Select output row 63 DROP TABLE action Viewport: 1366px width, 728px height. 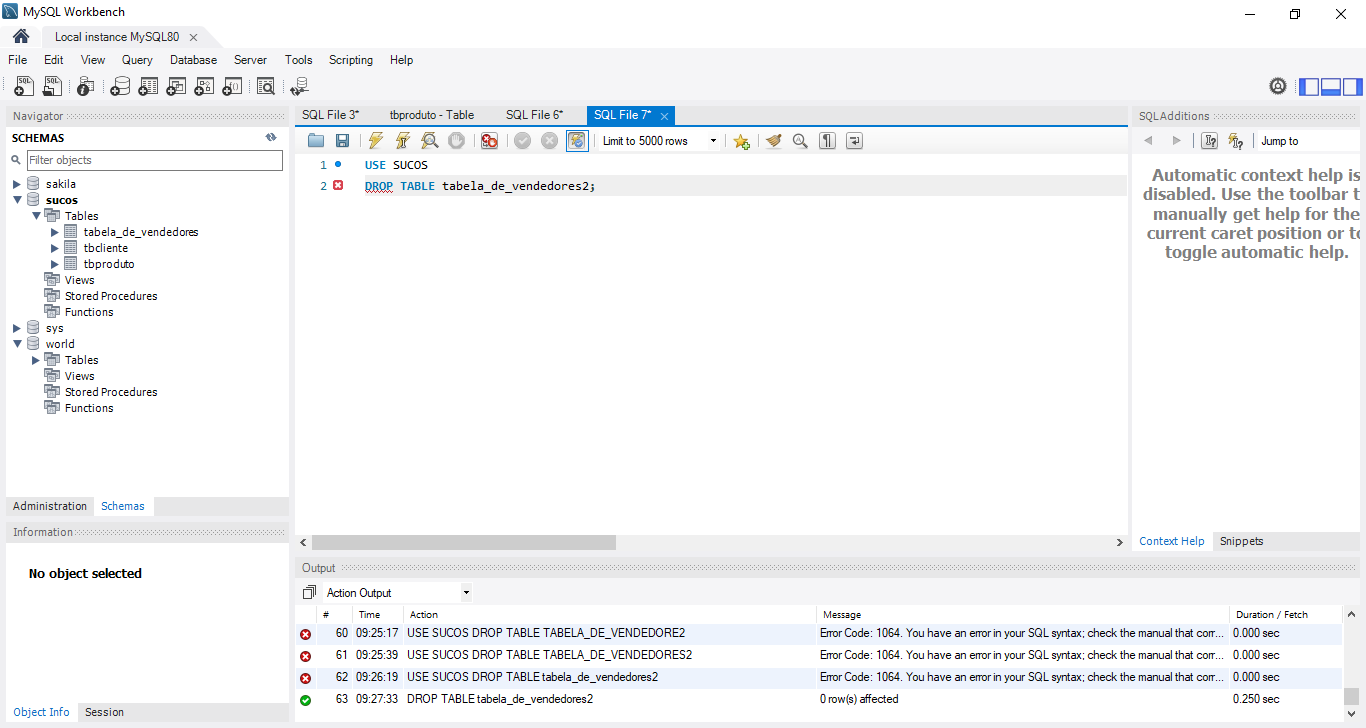click(819, 699)
